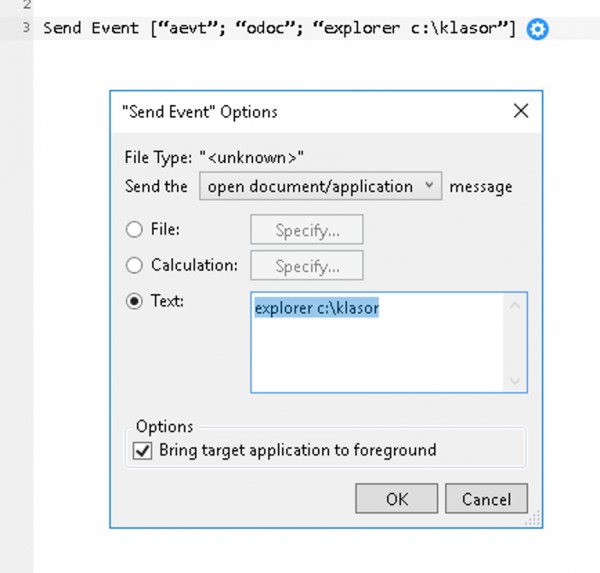Toggle Bring target application to foreground
The image size is (600, 573).
pyautogui.click(x=142, y=451)
